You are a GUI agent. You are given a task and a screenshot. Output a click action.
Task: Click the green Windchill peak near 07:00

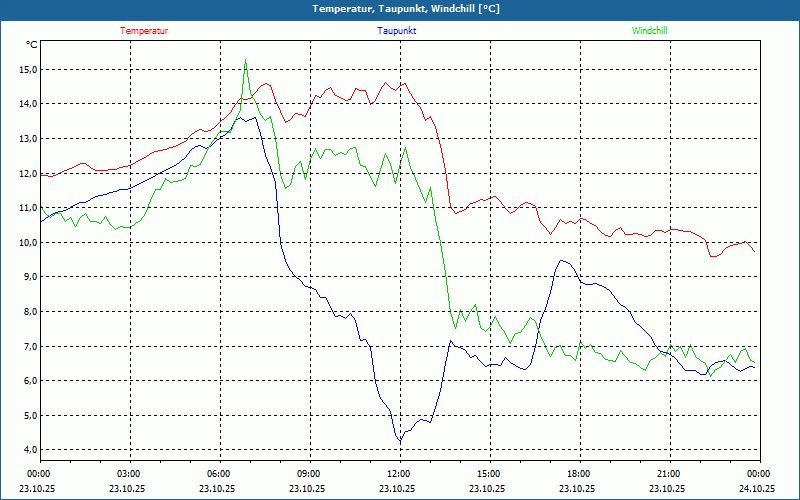coord(245,60)
